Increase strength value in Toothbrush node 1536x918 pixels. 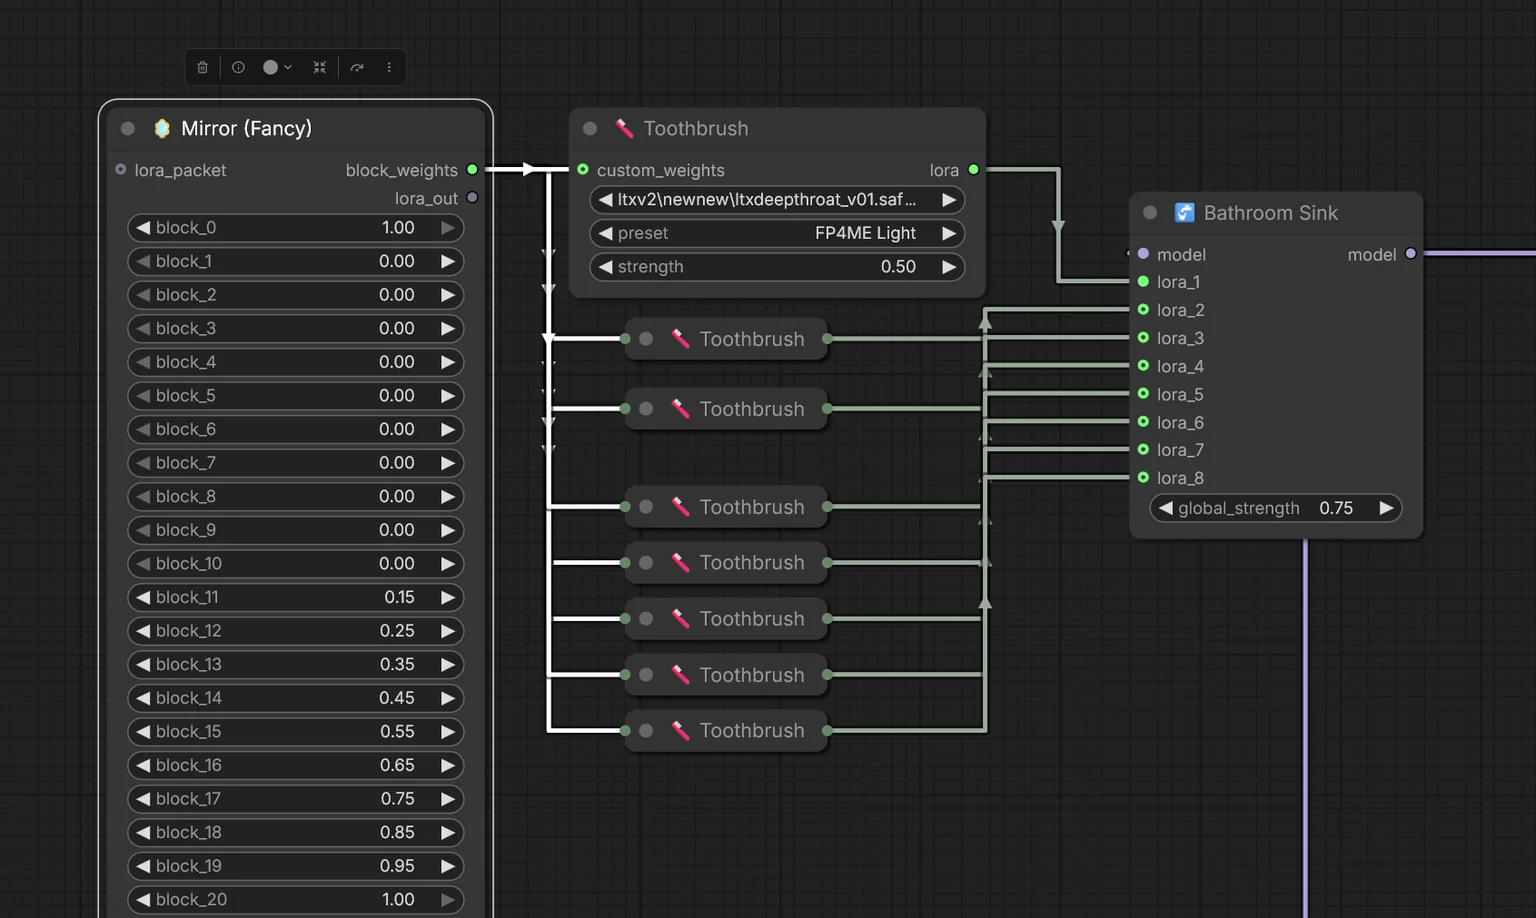point(948,267)
